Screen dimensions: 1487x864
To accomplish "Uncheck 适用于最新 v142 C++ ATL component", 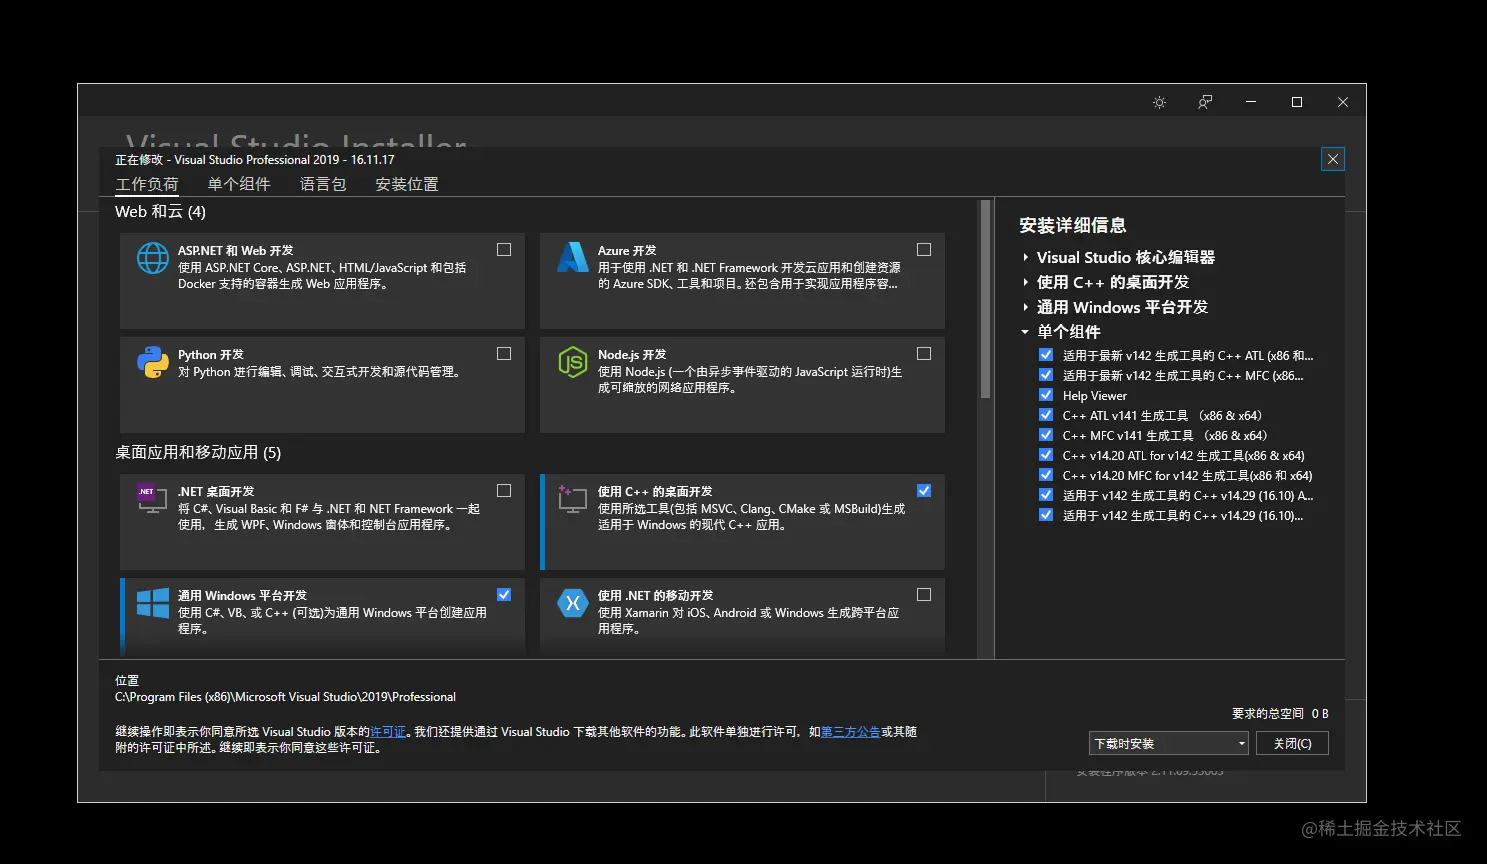I will [1046, 355].
